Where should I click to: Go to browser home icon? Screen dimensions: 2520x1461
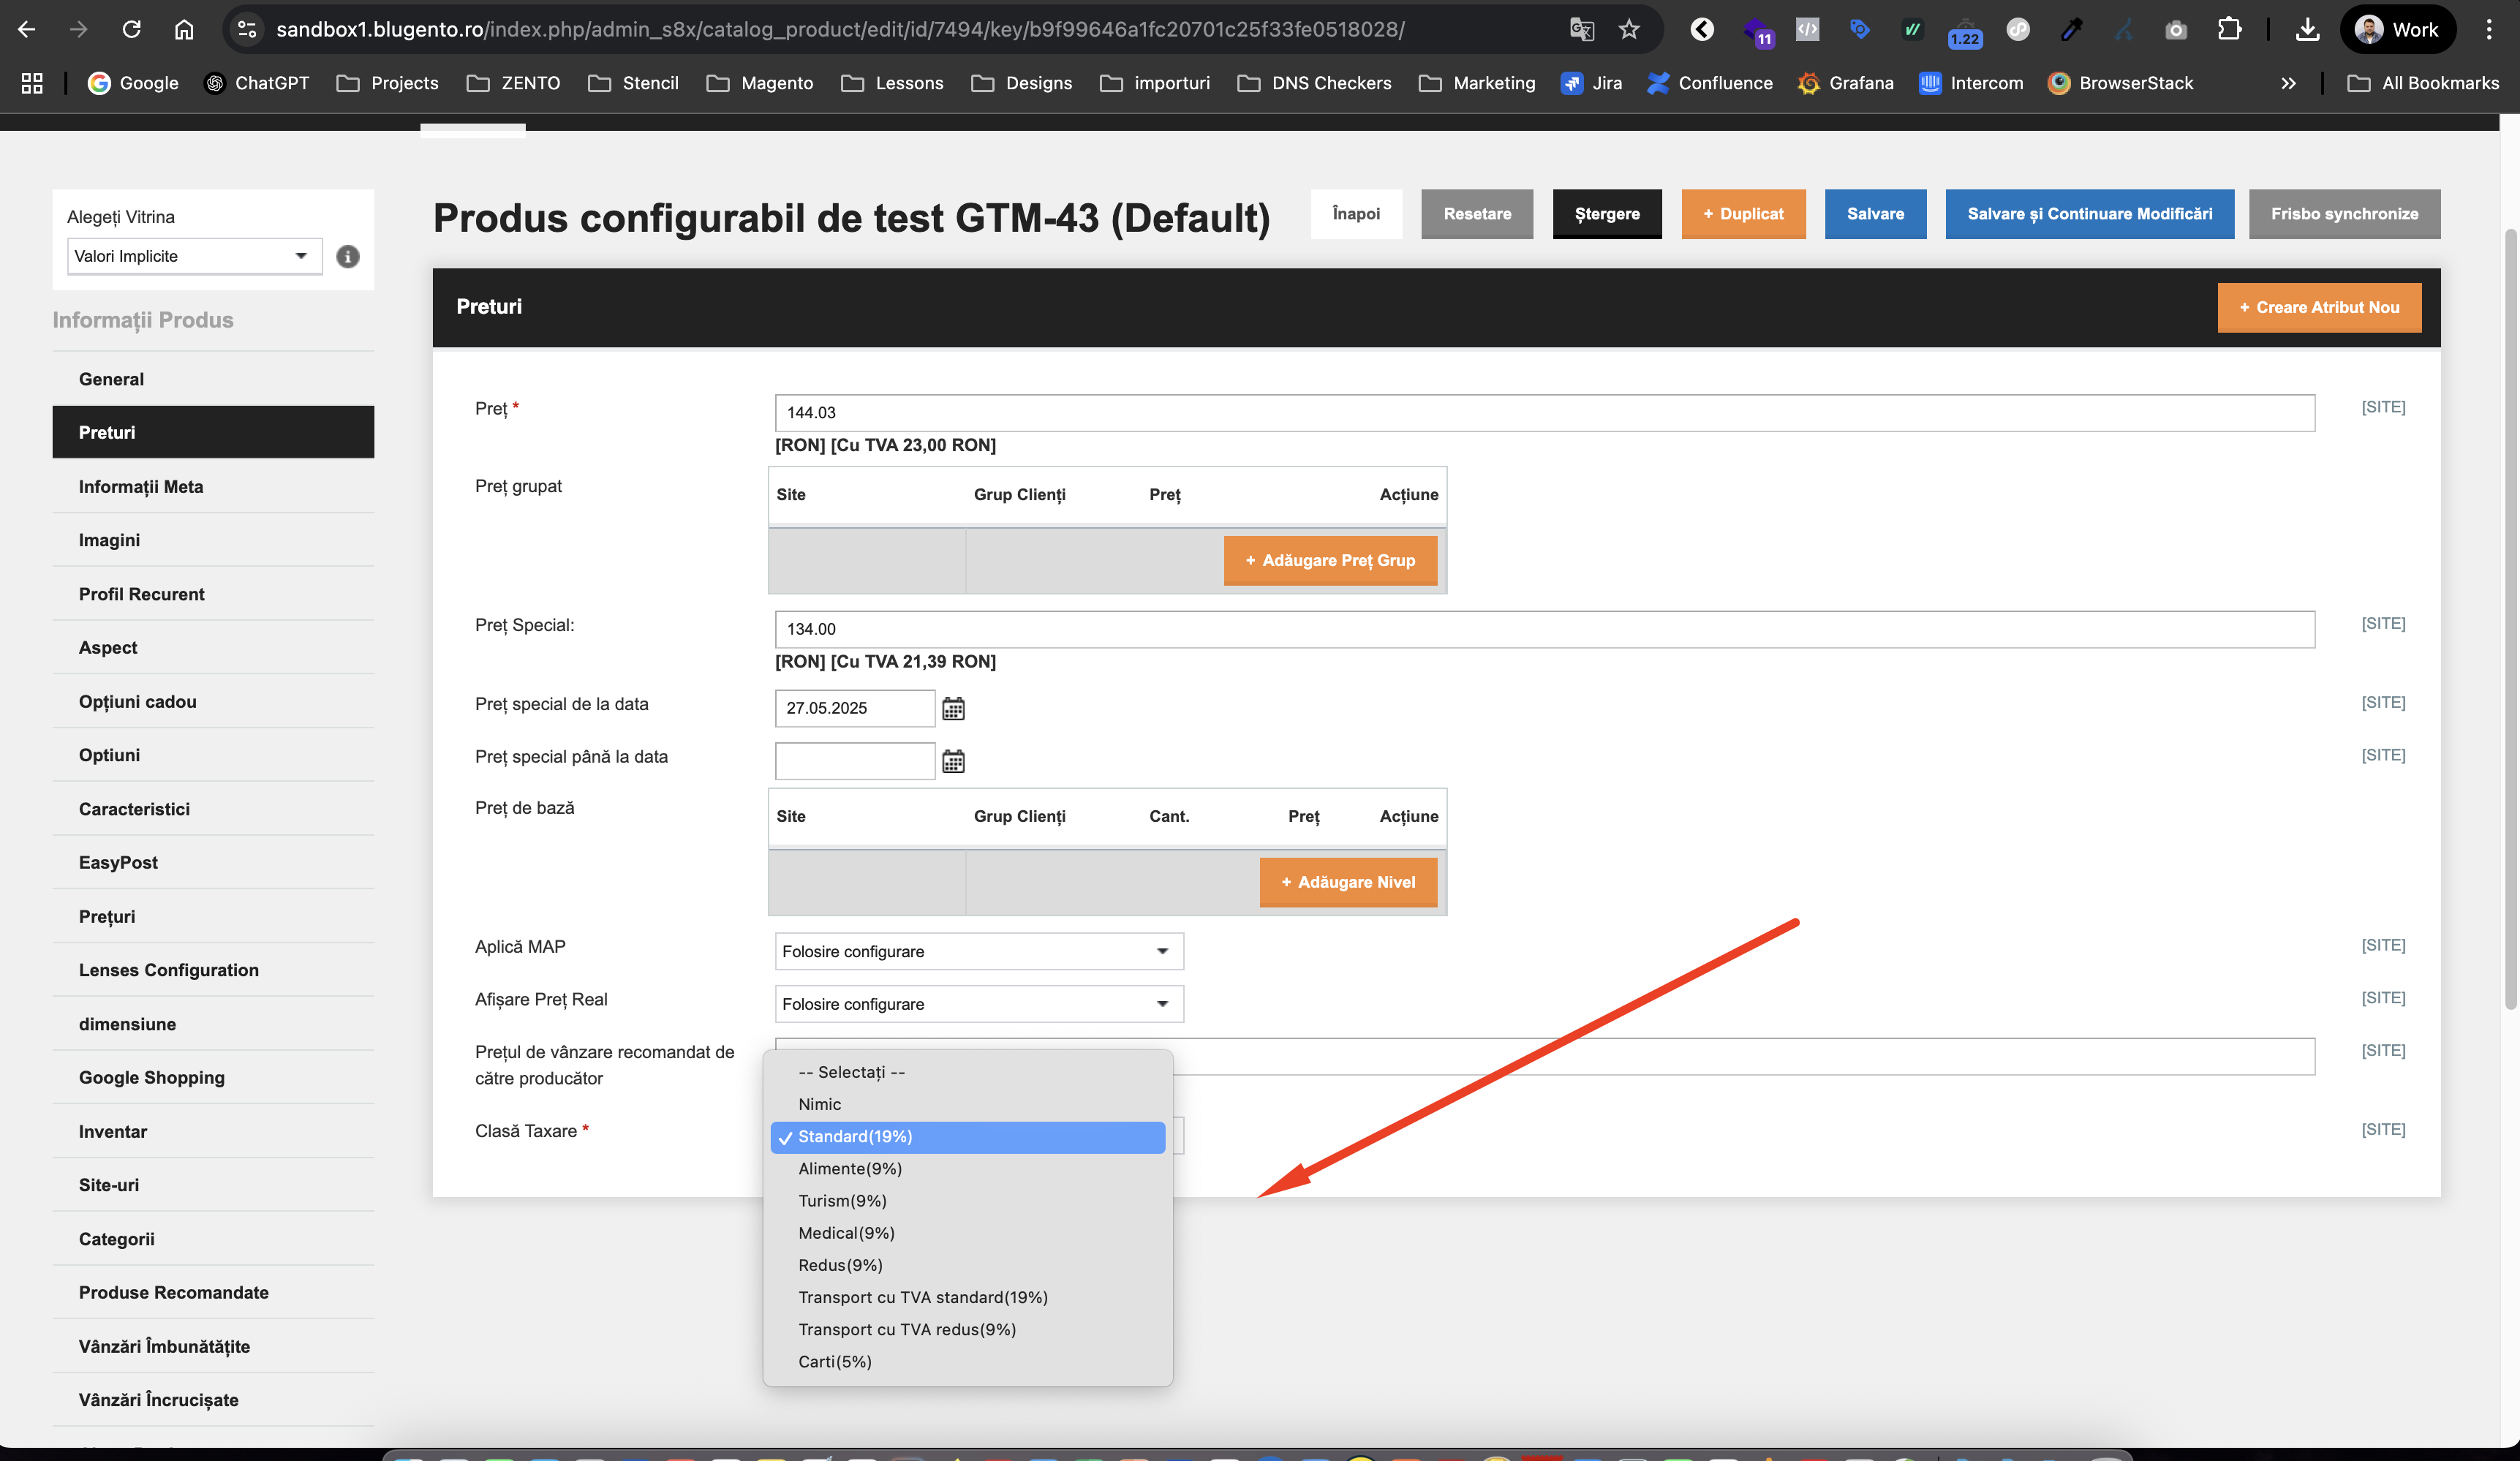184,29
